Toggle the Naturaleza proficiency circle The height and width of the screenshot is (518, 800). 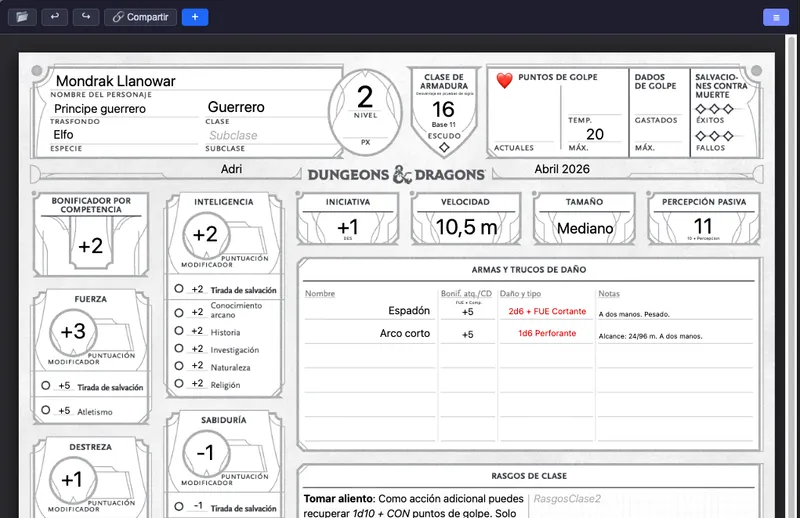179,366
